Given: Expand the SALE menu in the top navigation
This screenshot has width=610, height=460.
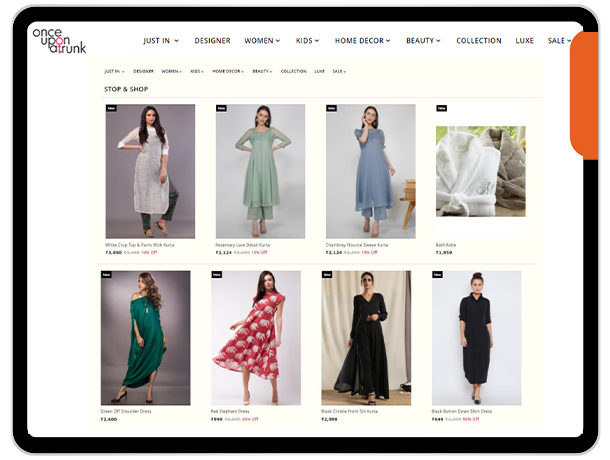Looking at the screenshot, I should (559, 41).
